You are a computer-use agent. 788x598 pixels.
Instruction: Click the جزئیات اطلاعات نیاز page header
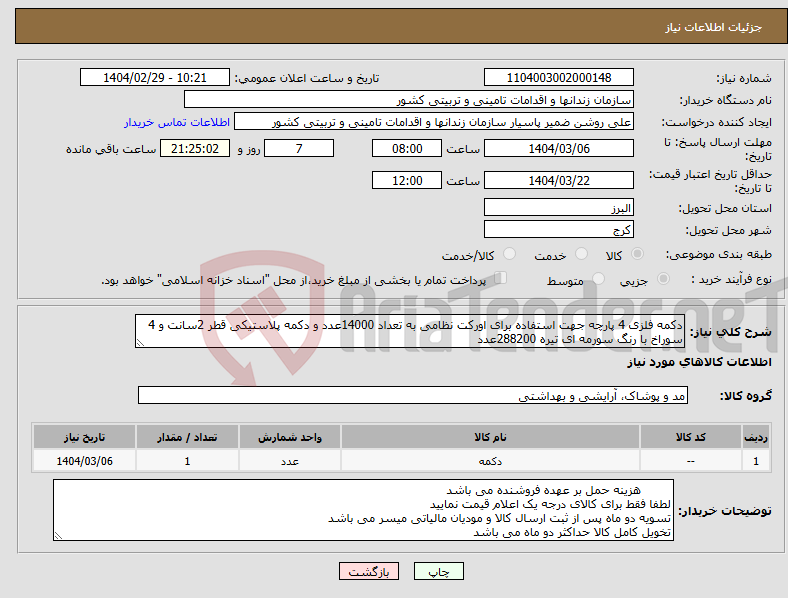pyautogui.click(x=714, y=27)
